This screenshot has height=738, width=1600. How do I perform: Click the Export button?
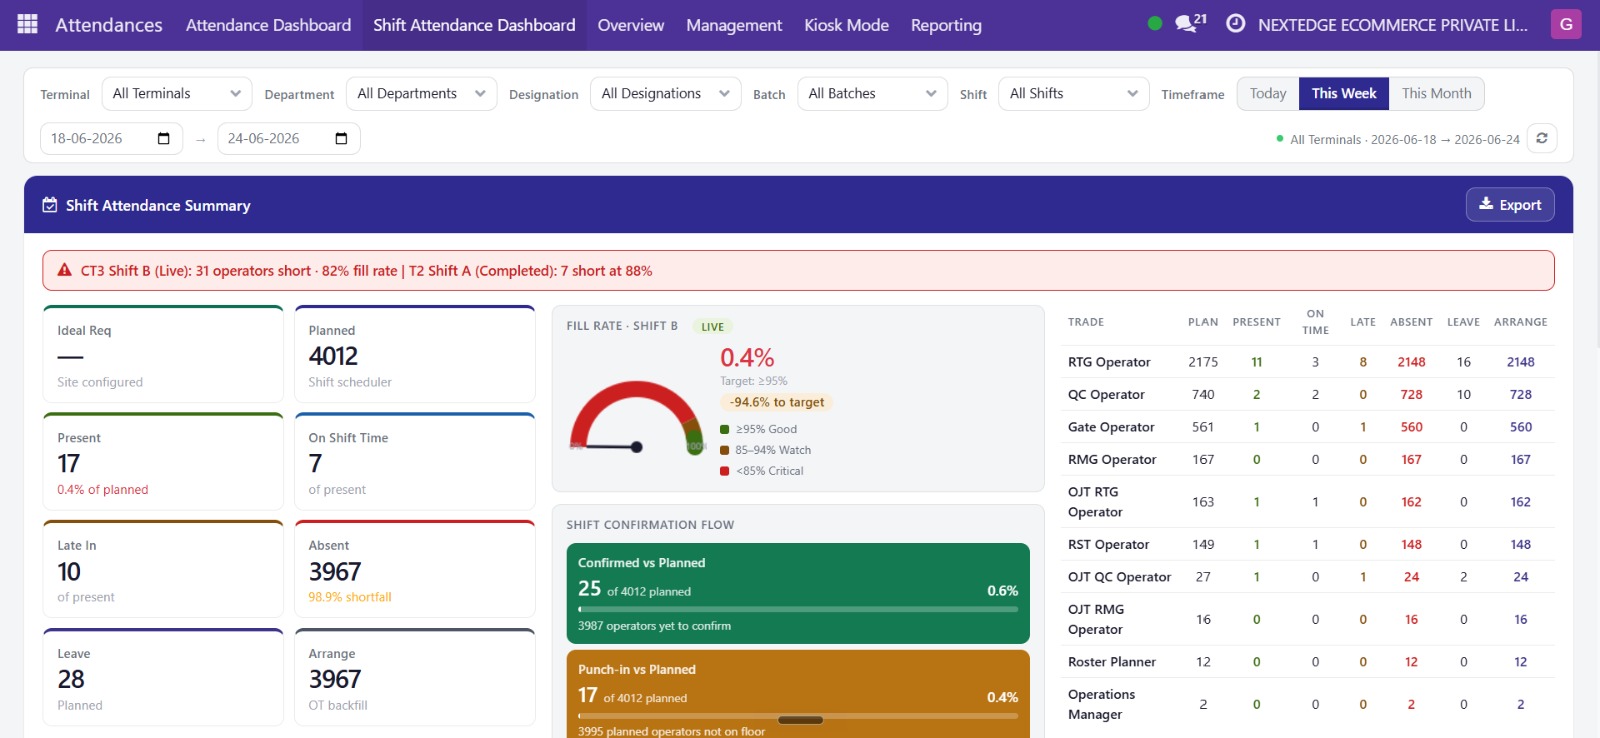pyautogui.click(x=1510, y=205)
